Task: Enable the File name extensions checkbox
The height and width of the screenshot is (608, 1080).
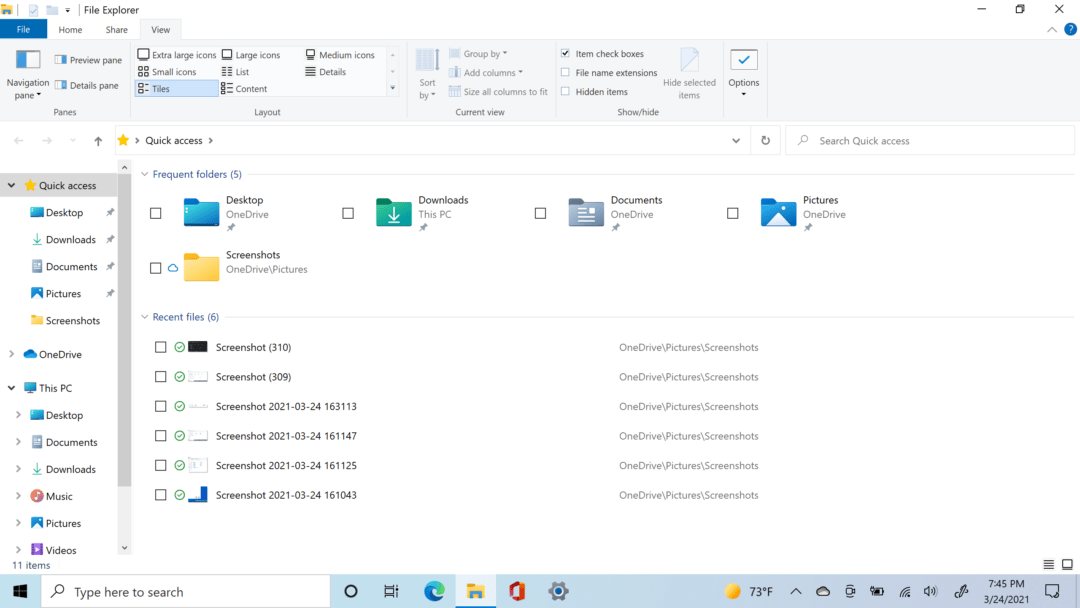Action: [565, 72]
